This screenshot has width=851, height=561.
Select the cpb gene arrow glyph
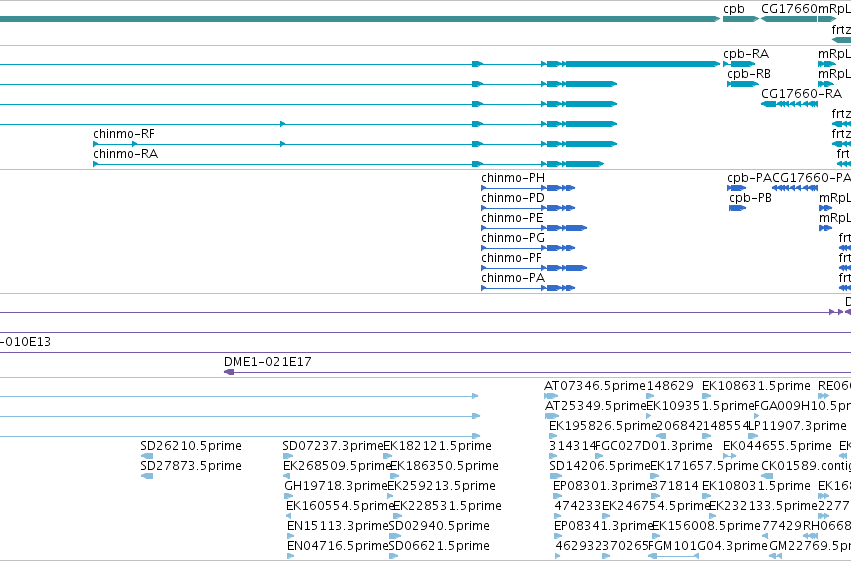[x=741, y=19]
